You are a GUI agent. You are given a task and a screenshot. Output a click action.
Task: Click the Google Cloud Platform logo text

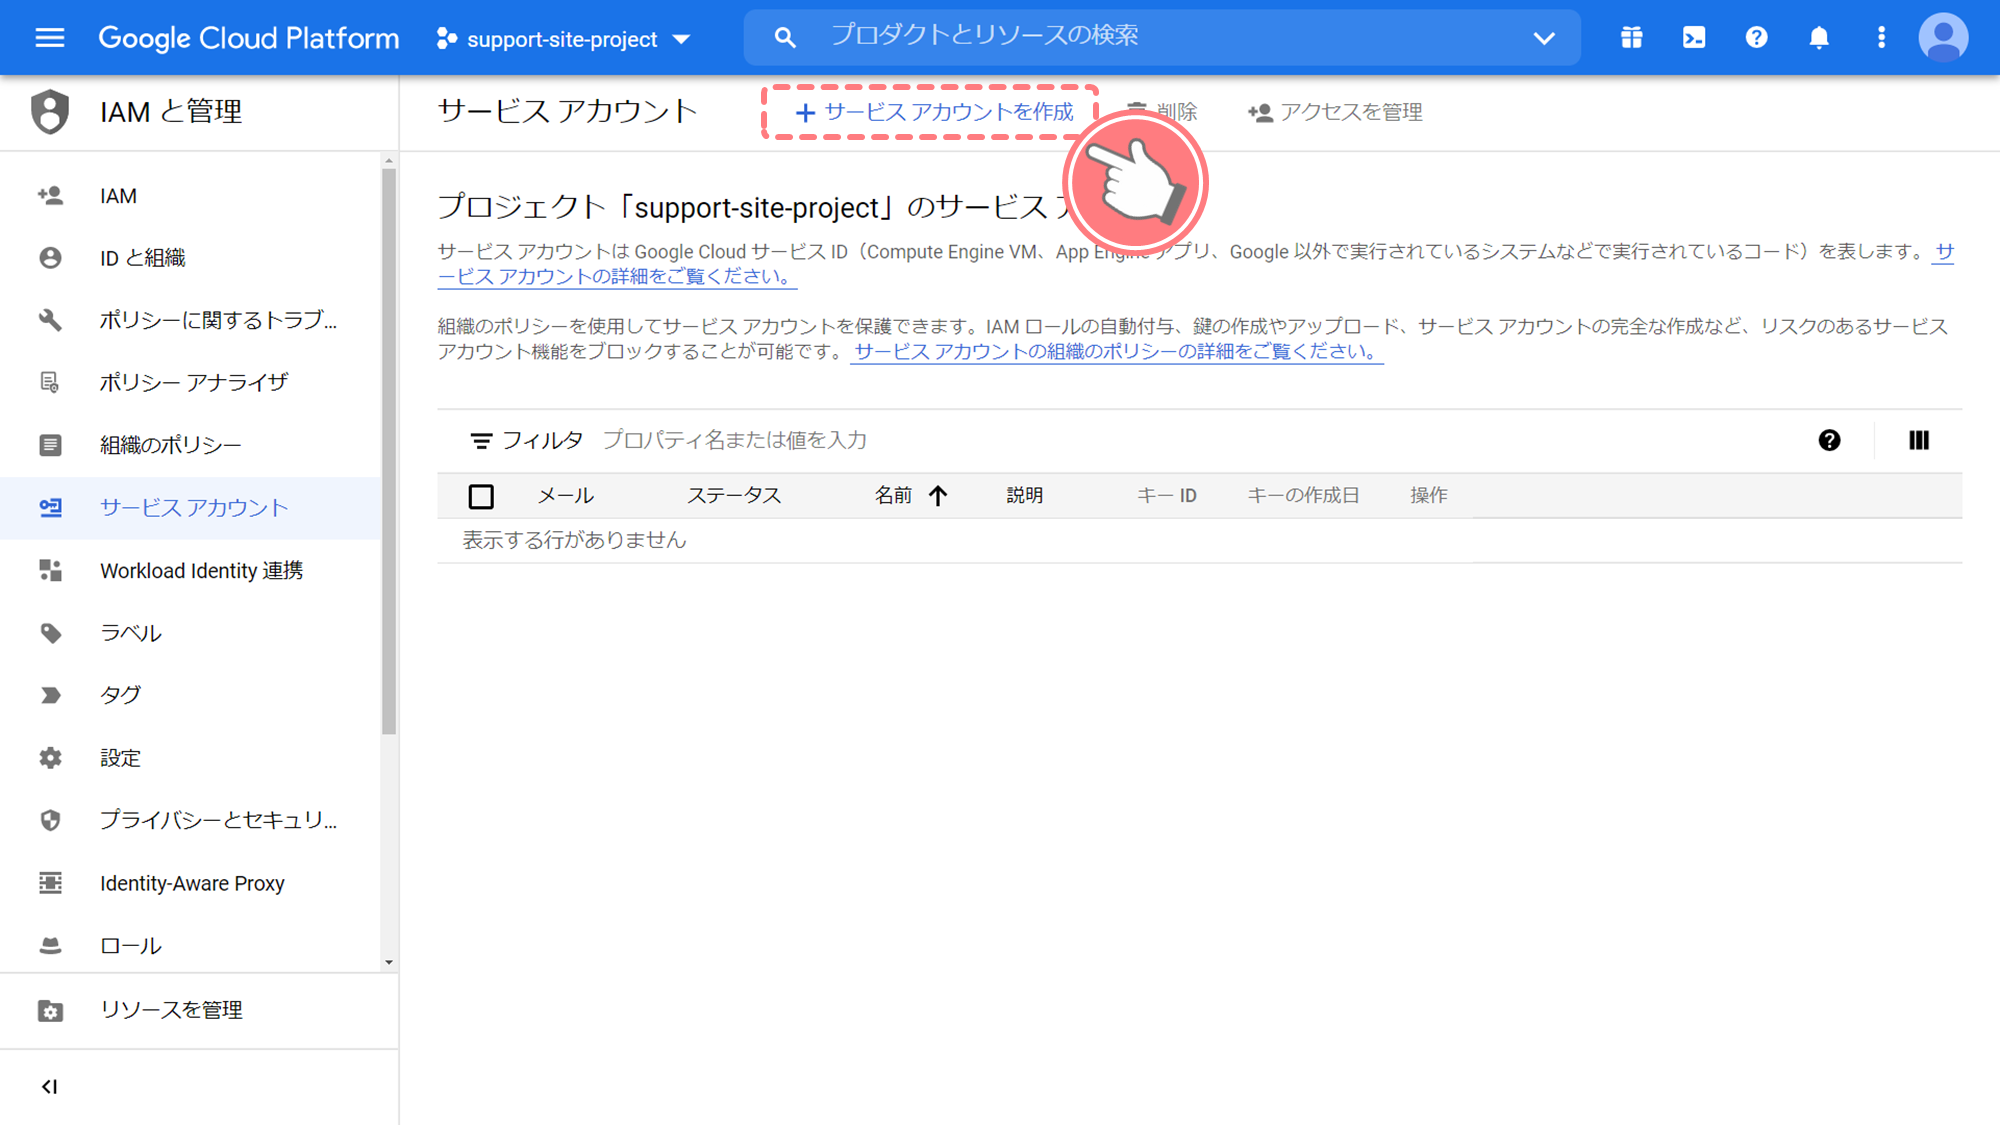(249, 38)
